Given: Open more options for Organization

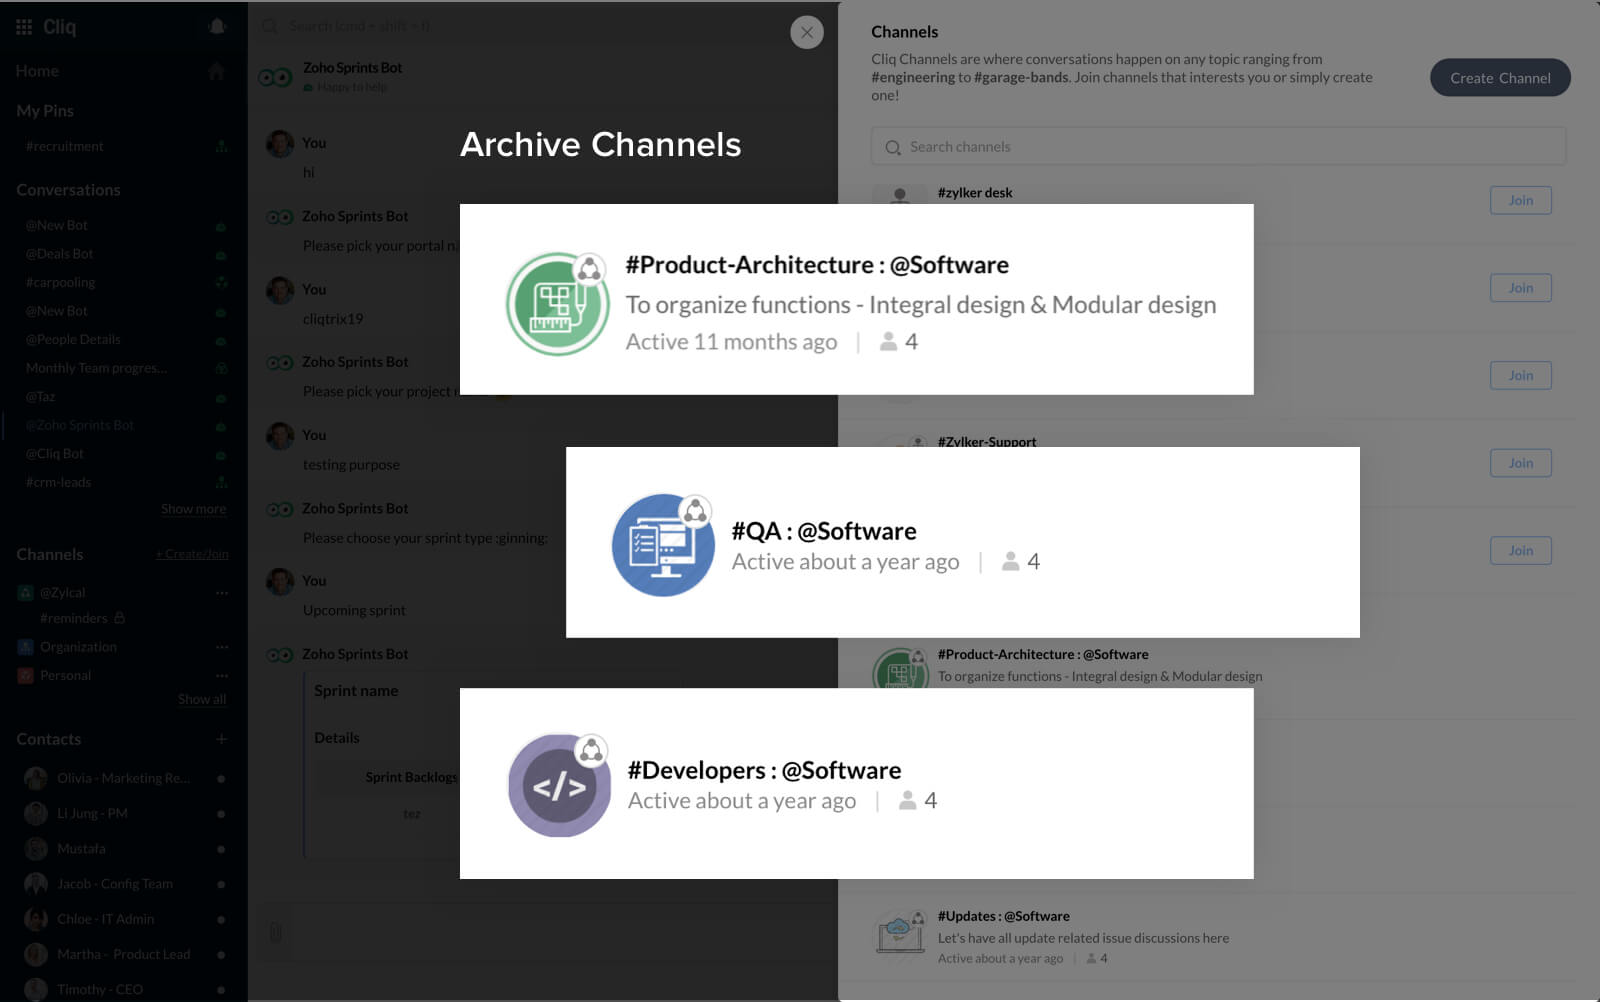Looking at the screenshot, I should 222,647.
